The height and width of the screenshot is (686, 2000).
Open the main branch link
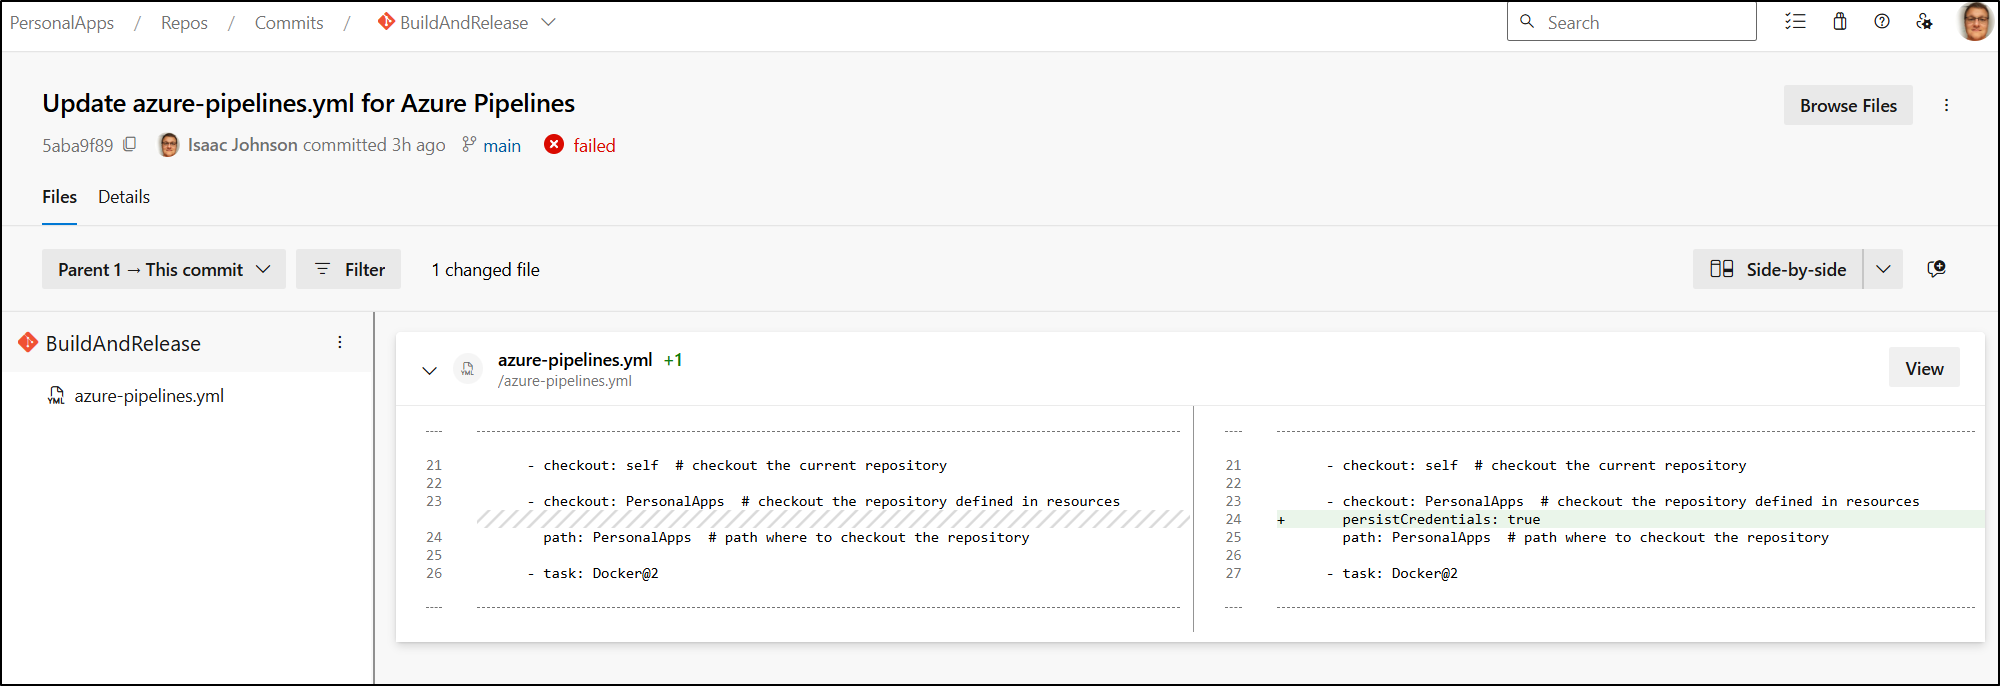(502, 146)
